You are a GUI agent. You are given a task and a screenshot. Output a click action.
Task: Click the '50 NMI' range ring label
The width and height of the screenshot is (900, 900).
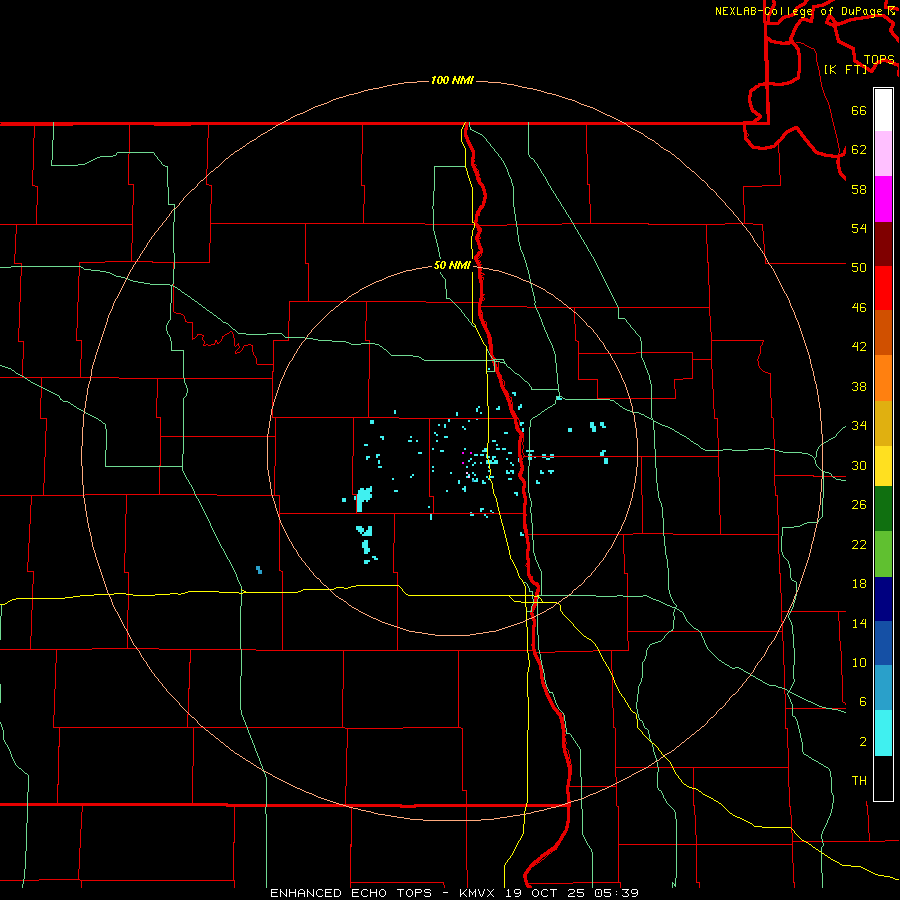pyautogui.click(x=452, y=265)
